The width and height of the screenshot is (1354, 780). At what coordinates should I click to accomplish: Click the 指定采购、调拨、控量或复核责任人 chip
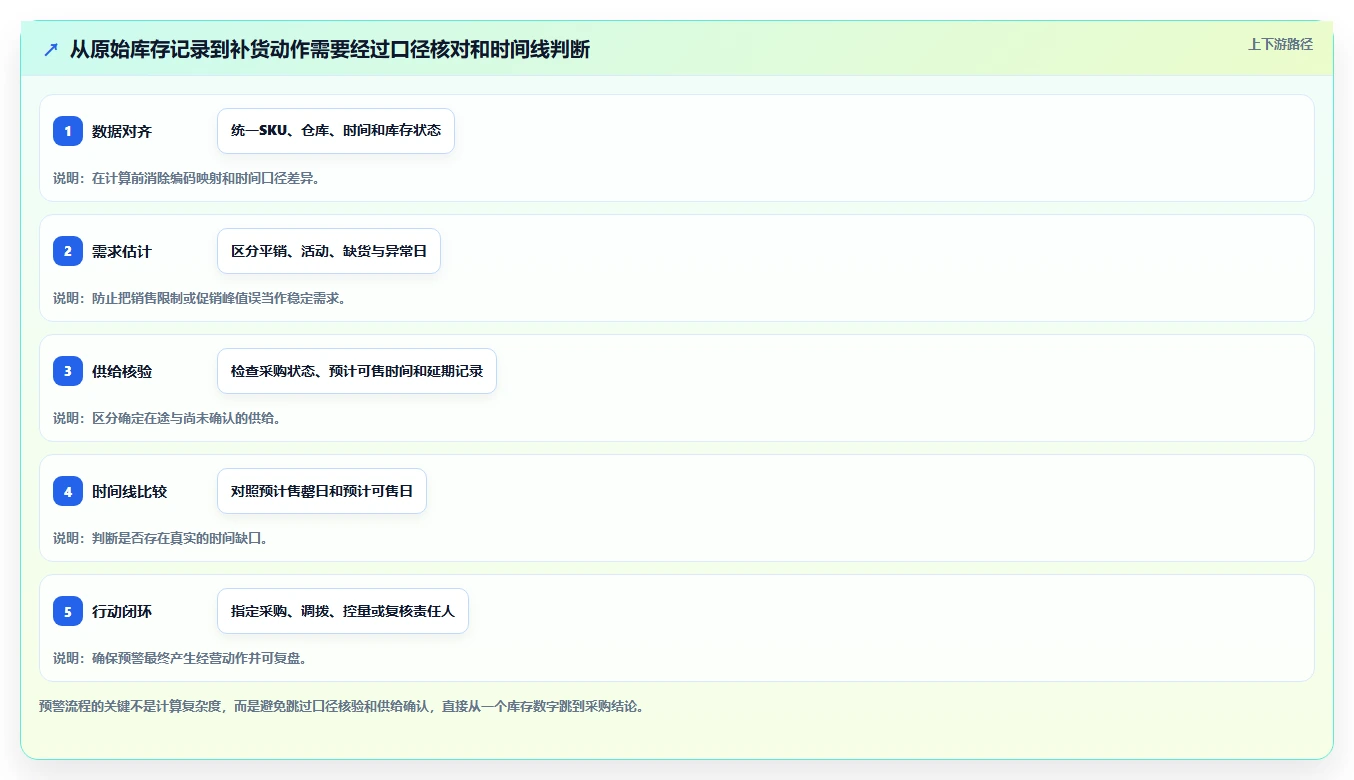click(x=343, y=611)
